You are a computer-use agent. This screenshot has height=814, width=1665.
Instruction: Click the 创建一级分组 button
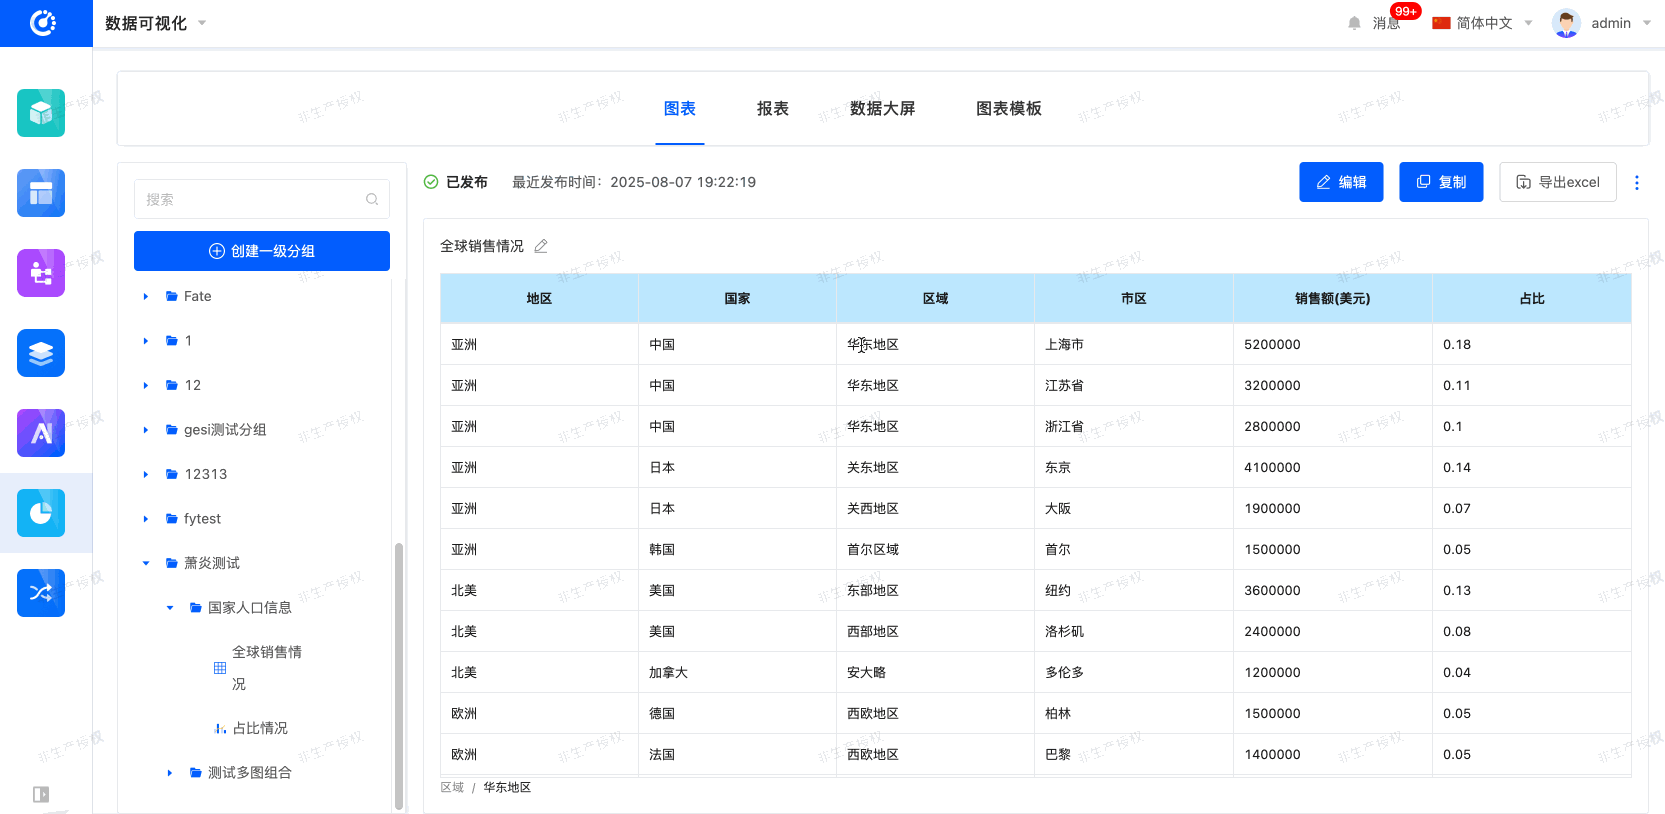coord(262,251)
